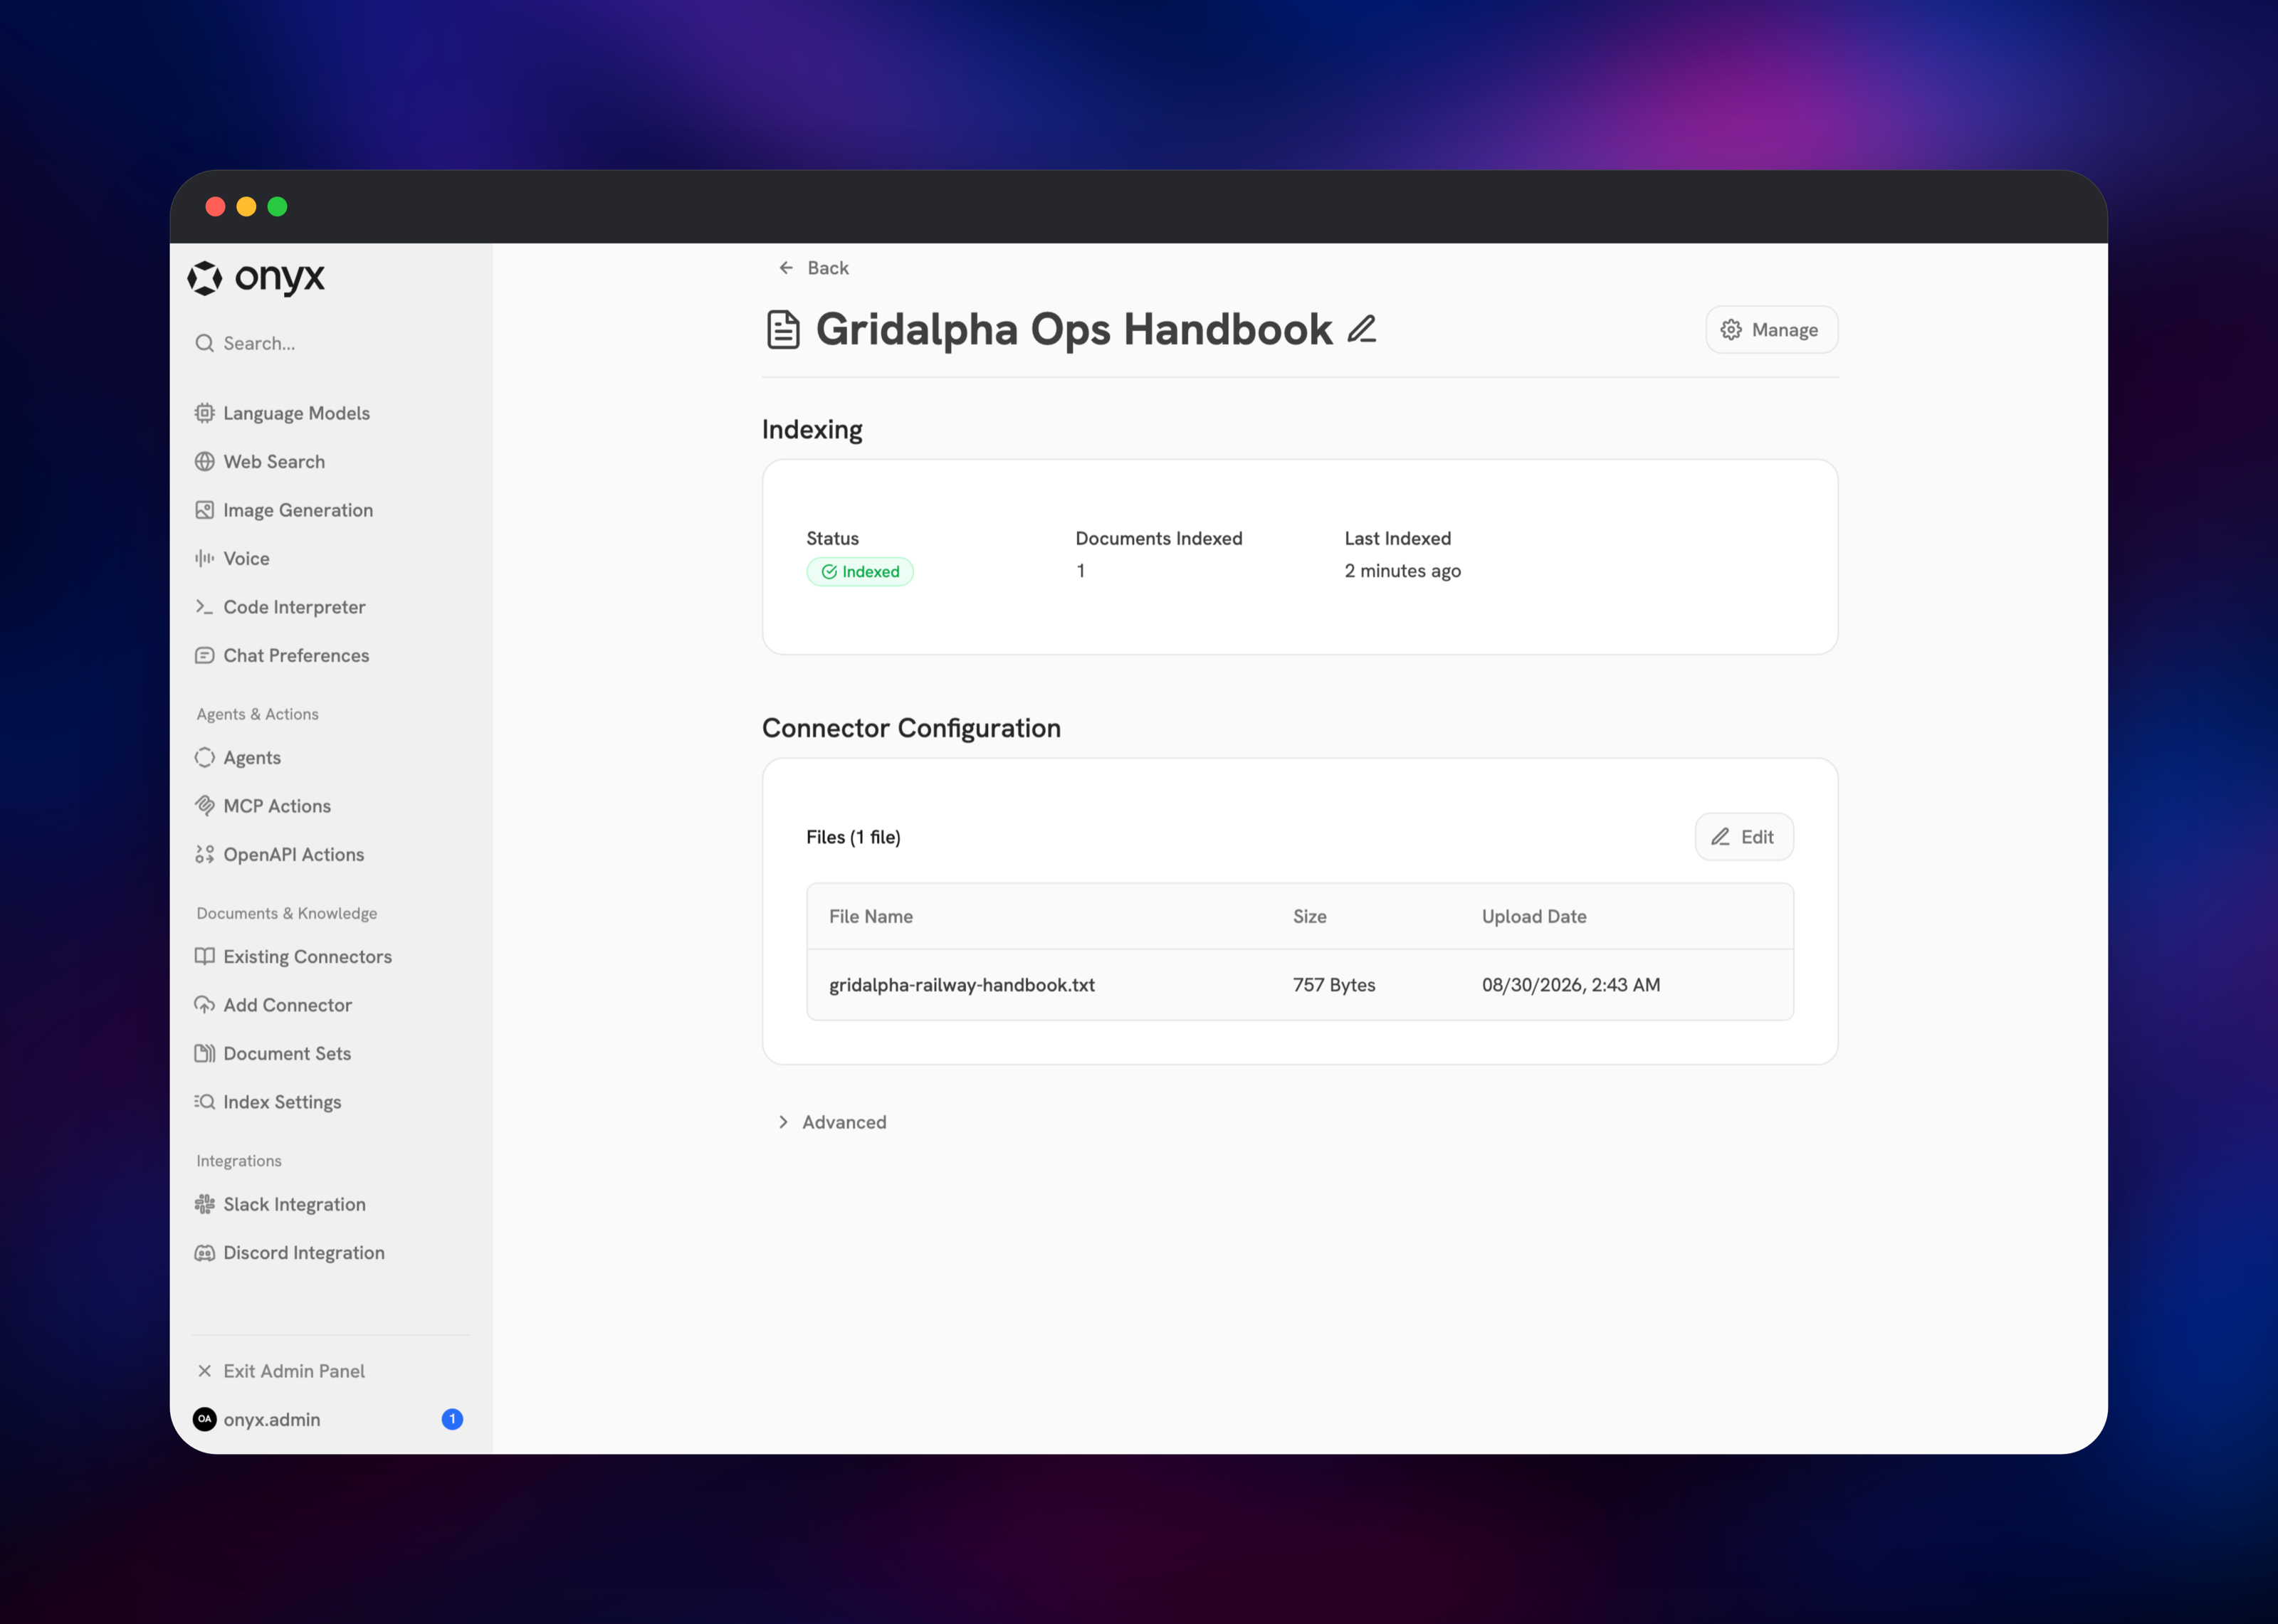Click the Index Settings search-list icon
The image size is (2278, 1624).
(205, 1102)
